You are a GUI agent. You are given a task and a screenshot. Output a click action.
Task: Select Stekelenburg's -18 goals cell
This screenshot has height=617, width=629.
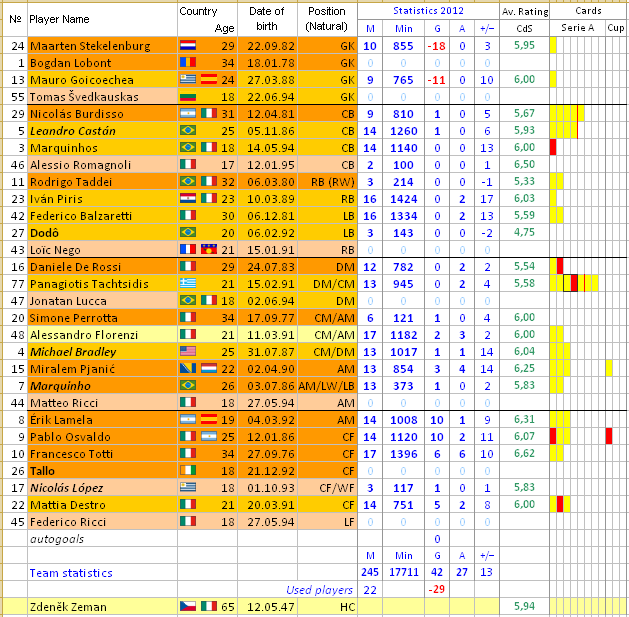(437, 46)
